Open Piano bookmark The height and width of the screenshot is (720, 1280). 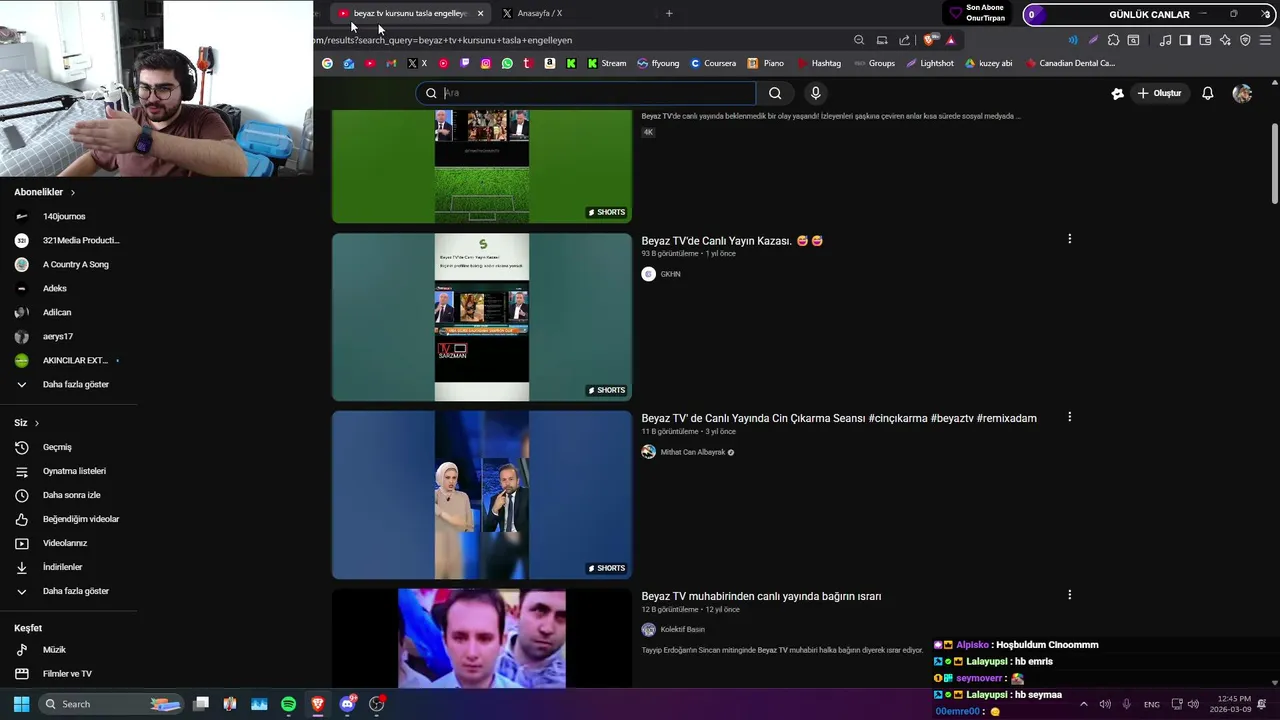[x=766, y=63]
